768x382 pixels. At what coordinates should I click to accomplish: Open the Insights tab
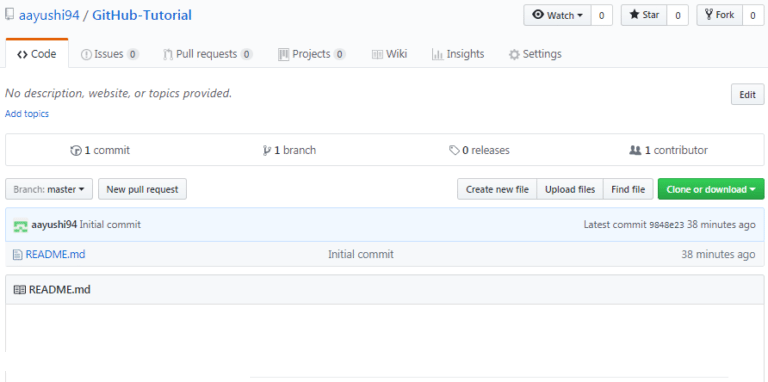coord(458,54)
